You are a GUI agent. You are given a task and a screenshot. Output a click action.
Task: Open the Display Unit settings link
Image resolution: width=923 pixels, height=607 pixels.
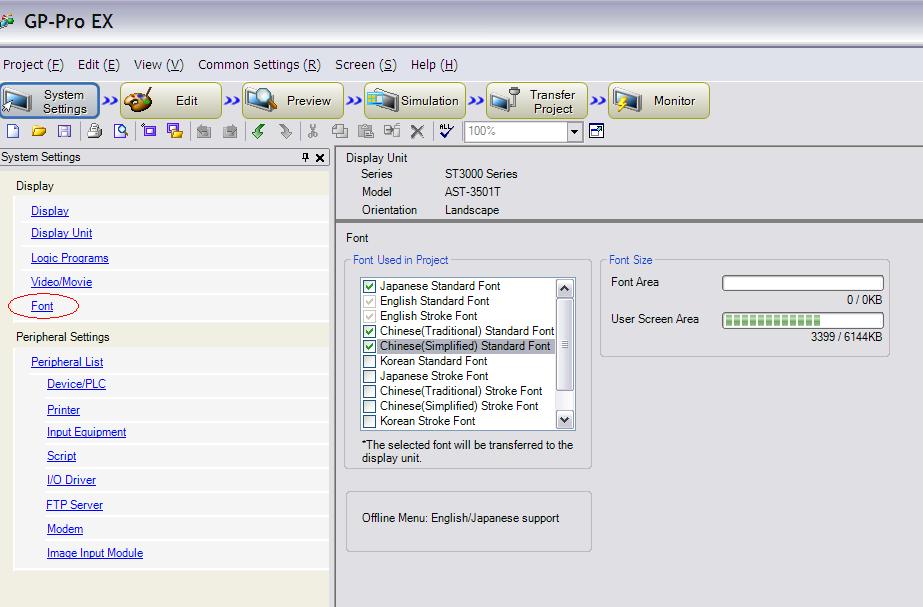tap(61, 233)
